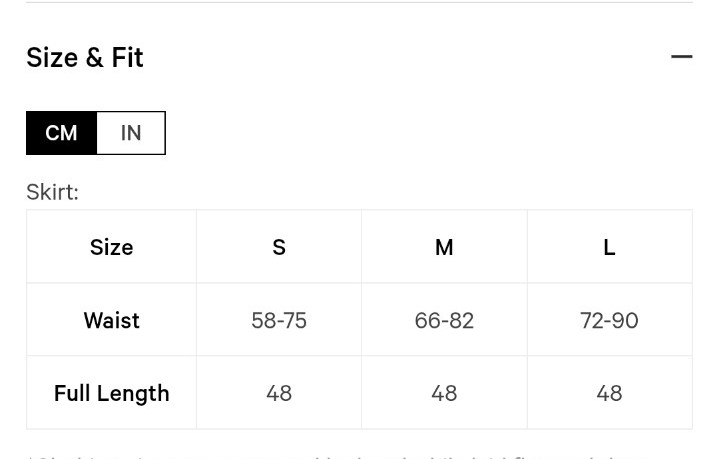
Task: Switch measurements to IN inches
Action: (131, 133)
